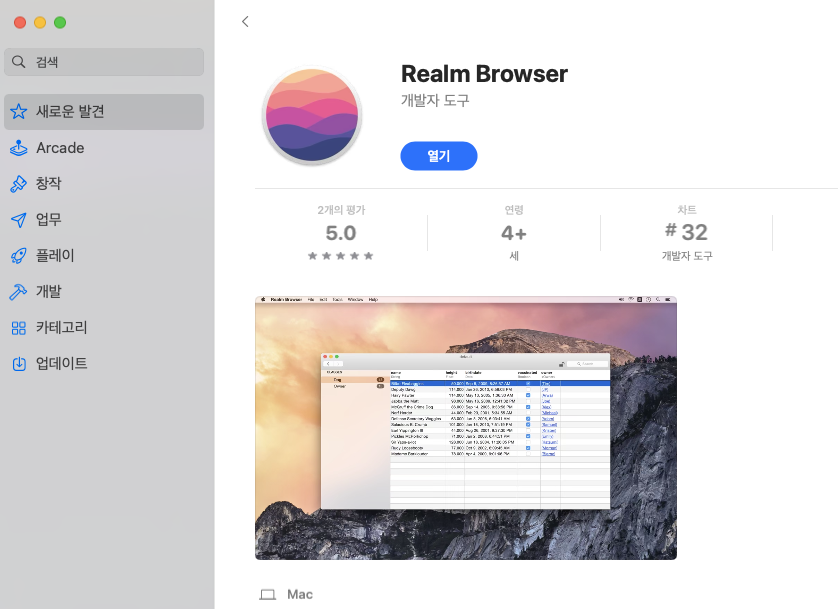Image resolution: width=838 pixels, height=609 pixels.
Task: Click the 연령 label
Action: pos(514,210)
